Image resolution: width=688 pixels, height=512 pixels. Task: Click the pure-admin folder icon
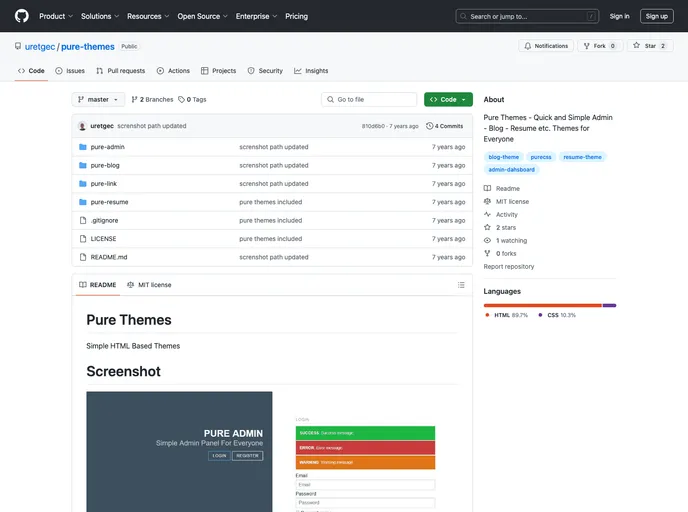82,147
